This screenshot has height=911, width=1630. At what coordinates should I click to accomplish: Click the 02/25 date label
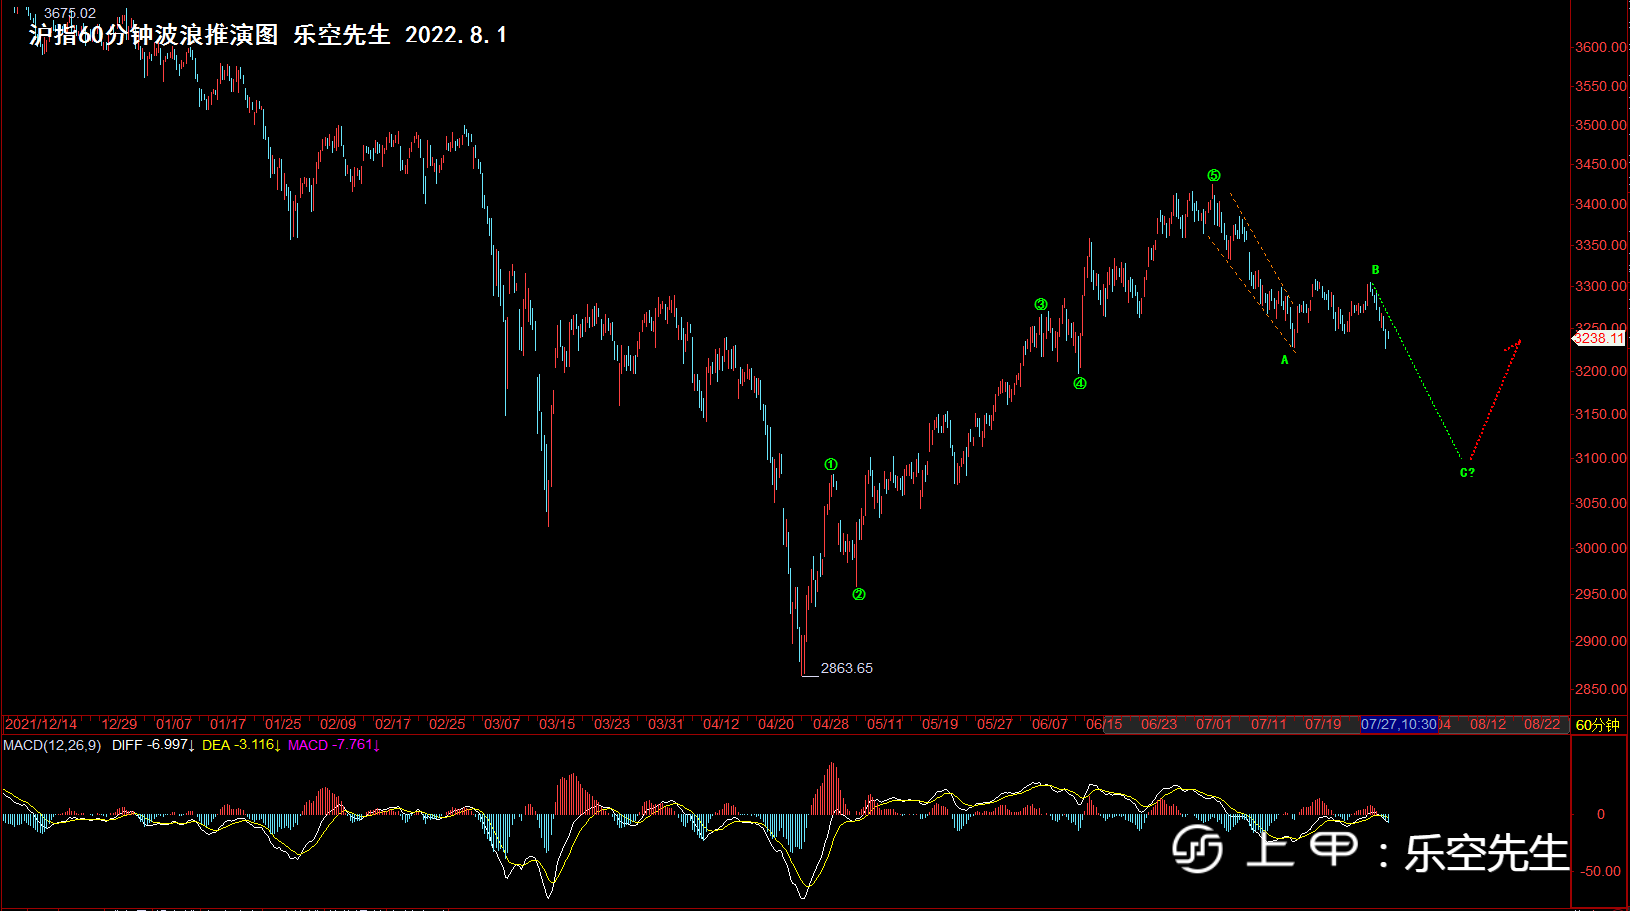coord(447,724)
